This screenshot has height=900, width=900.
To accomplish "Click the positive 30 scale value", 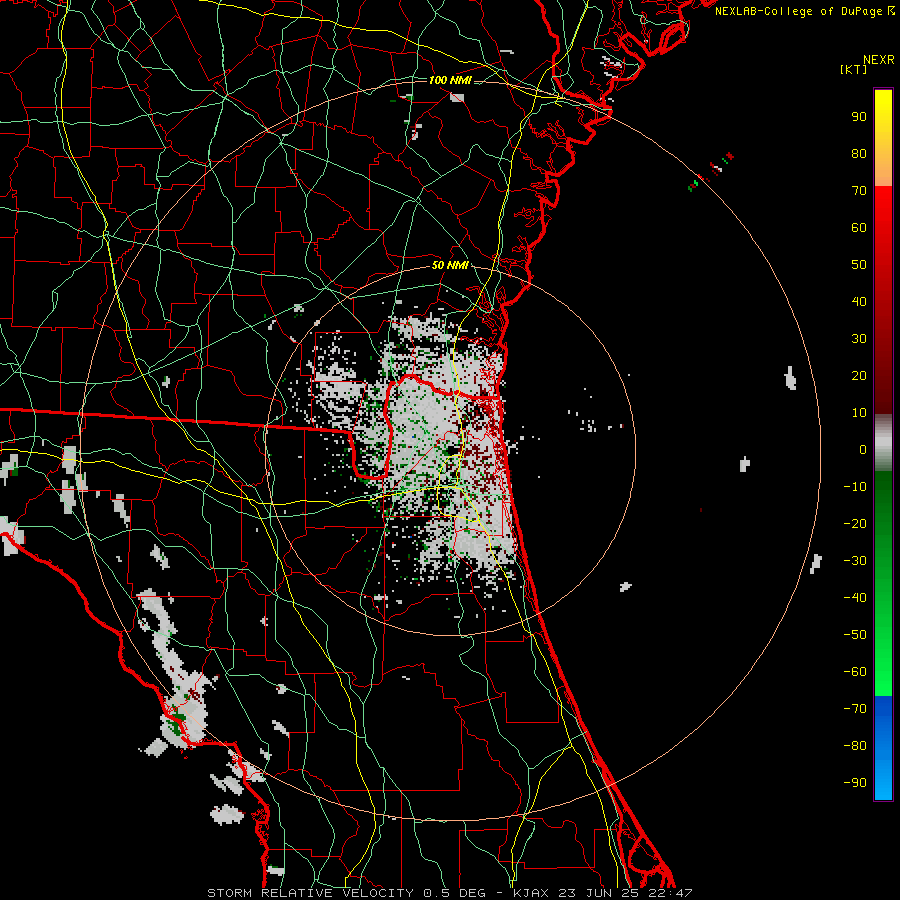I will (x=859, y=339).
